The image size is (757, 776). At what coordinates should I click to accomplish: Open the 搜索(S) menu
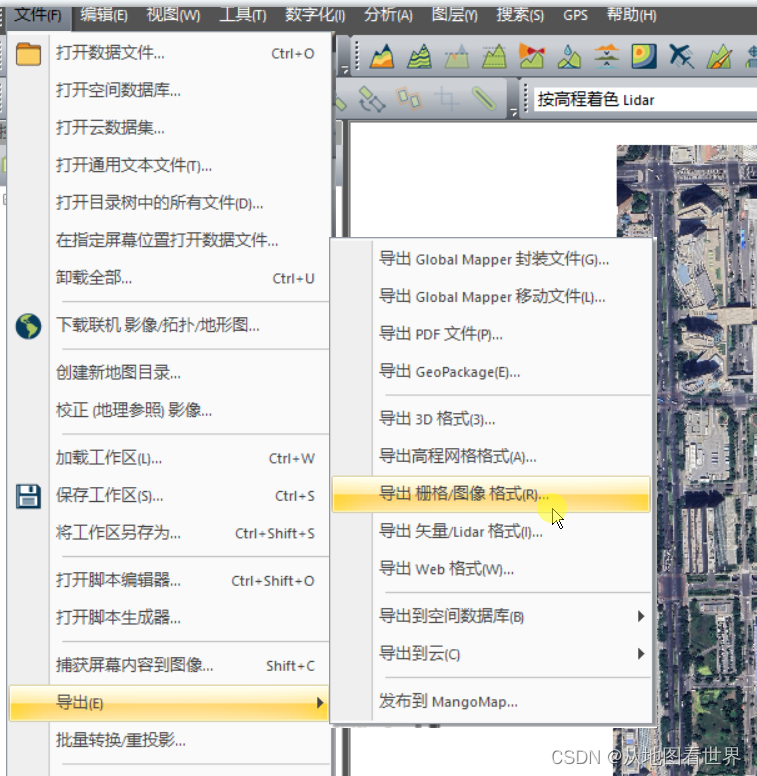(520, 16)
